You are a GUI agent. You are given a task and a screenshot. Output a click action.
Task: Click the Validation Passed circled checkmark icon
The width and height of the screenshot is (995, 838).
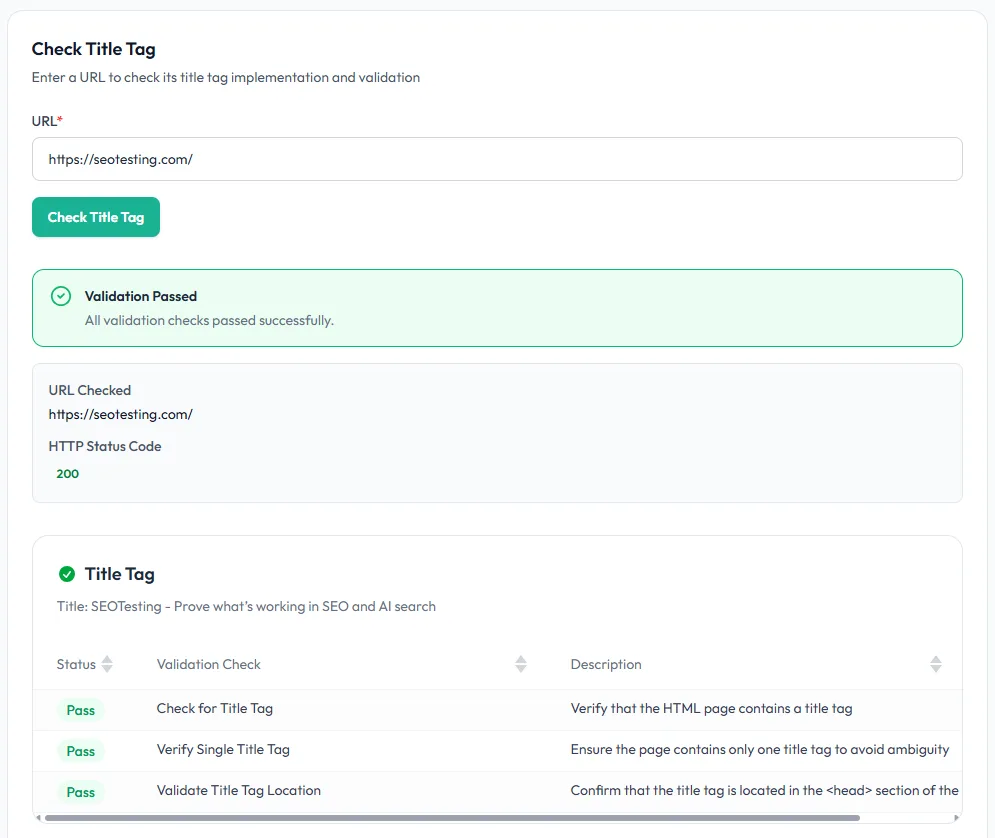[x=61, y=296]
